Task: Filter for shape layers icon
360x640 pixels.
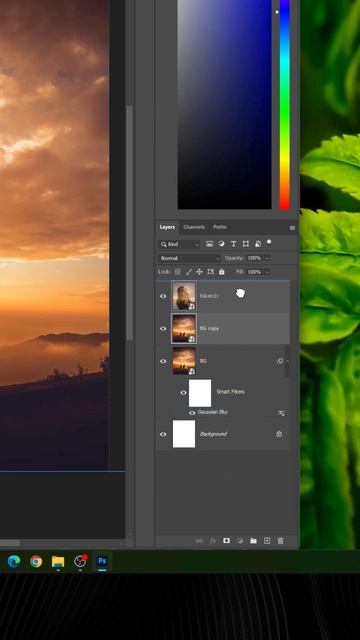Action: (x=246, y=244)
